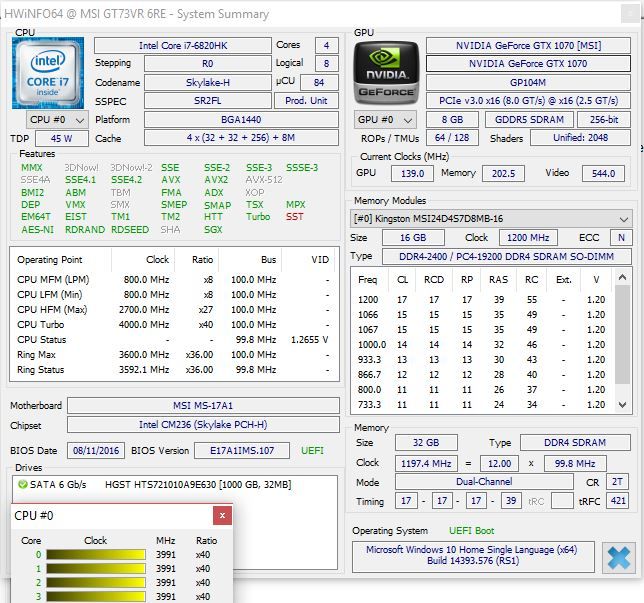Click the Intel Core i7-6820HK name field
Viewport: 644px width, 603px height.
[183, 46]
